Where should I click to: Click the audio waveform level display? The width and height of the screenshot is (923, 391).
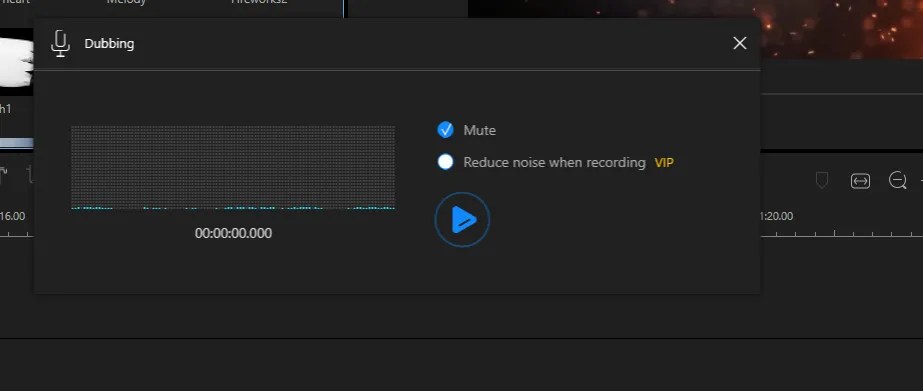tap(233, 167)
